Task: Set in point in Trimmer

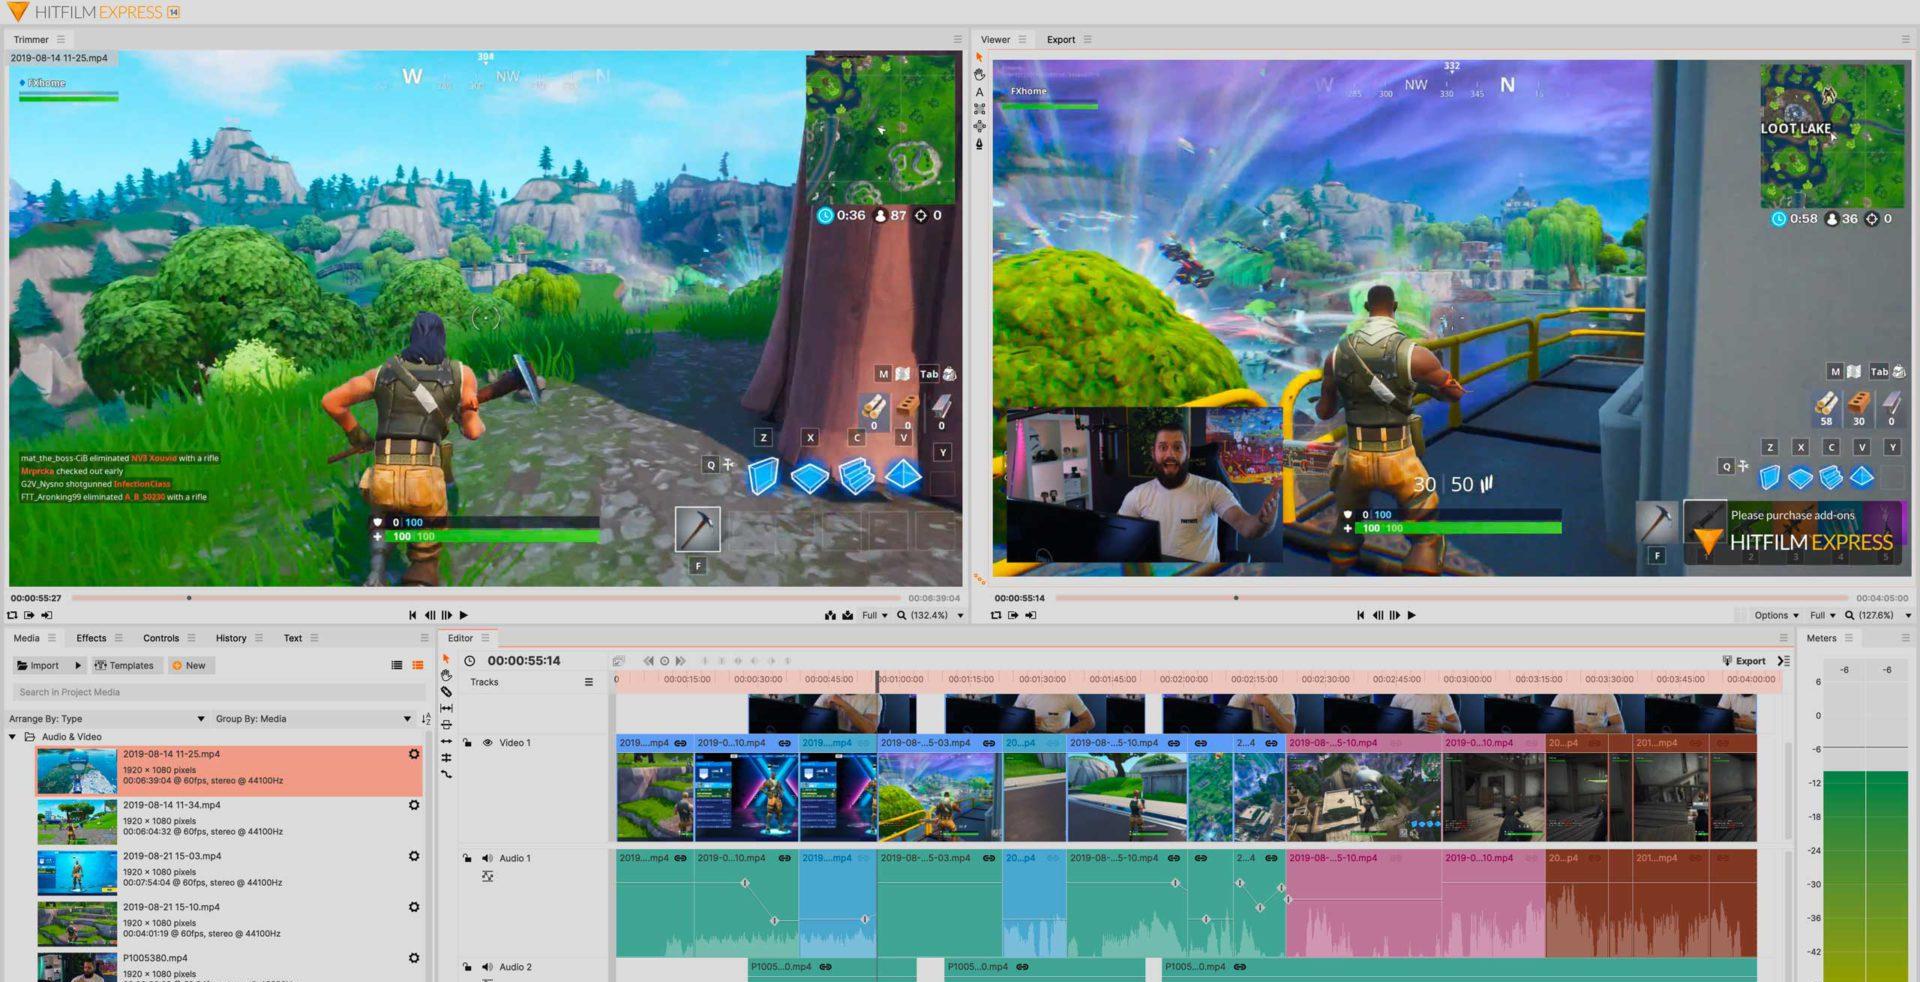Action: click(x=29, y=615)
